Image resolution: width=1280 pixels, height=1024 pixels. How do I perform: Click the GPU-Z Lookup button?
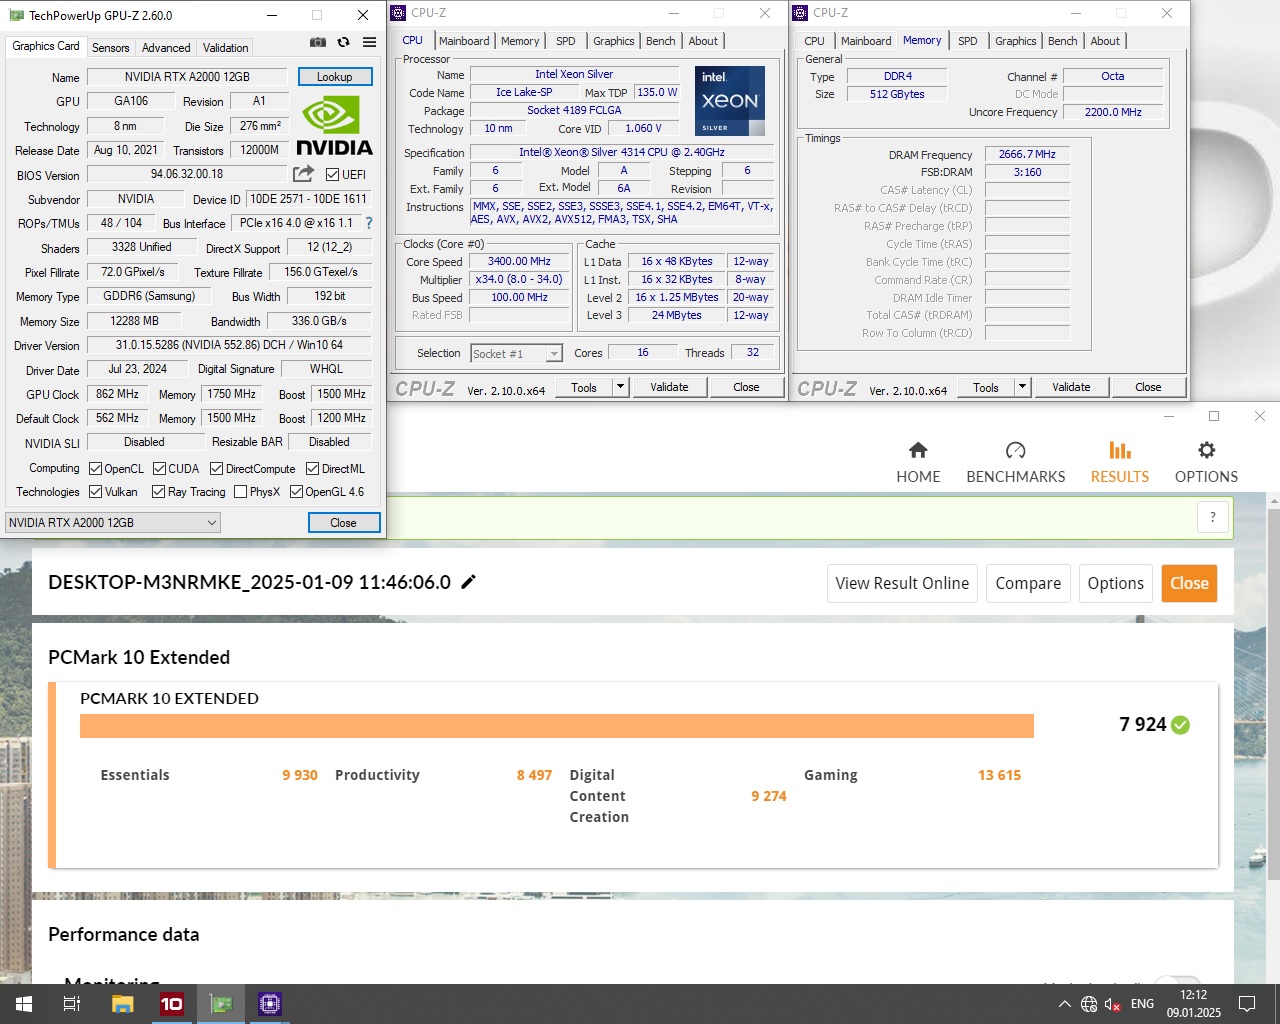coord(335,77)
